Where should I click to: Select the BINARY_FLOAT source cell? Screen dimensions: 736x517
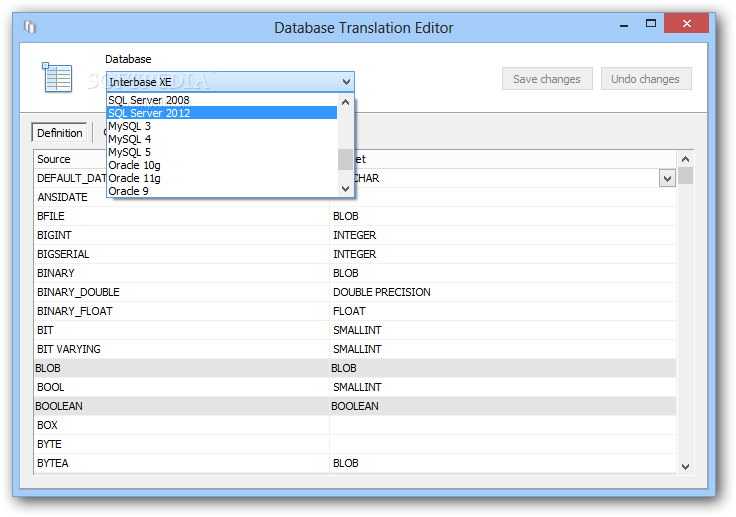181,311
